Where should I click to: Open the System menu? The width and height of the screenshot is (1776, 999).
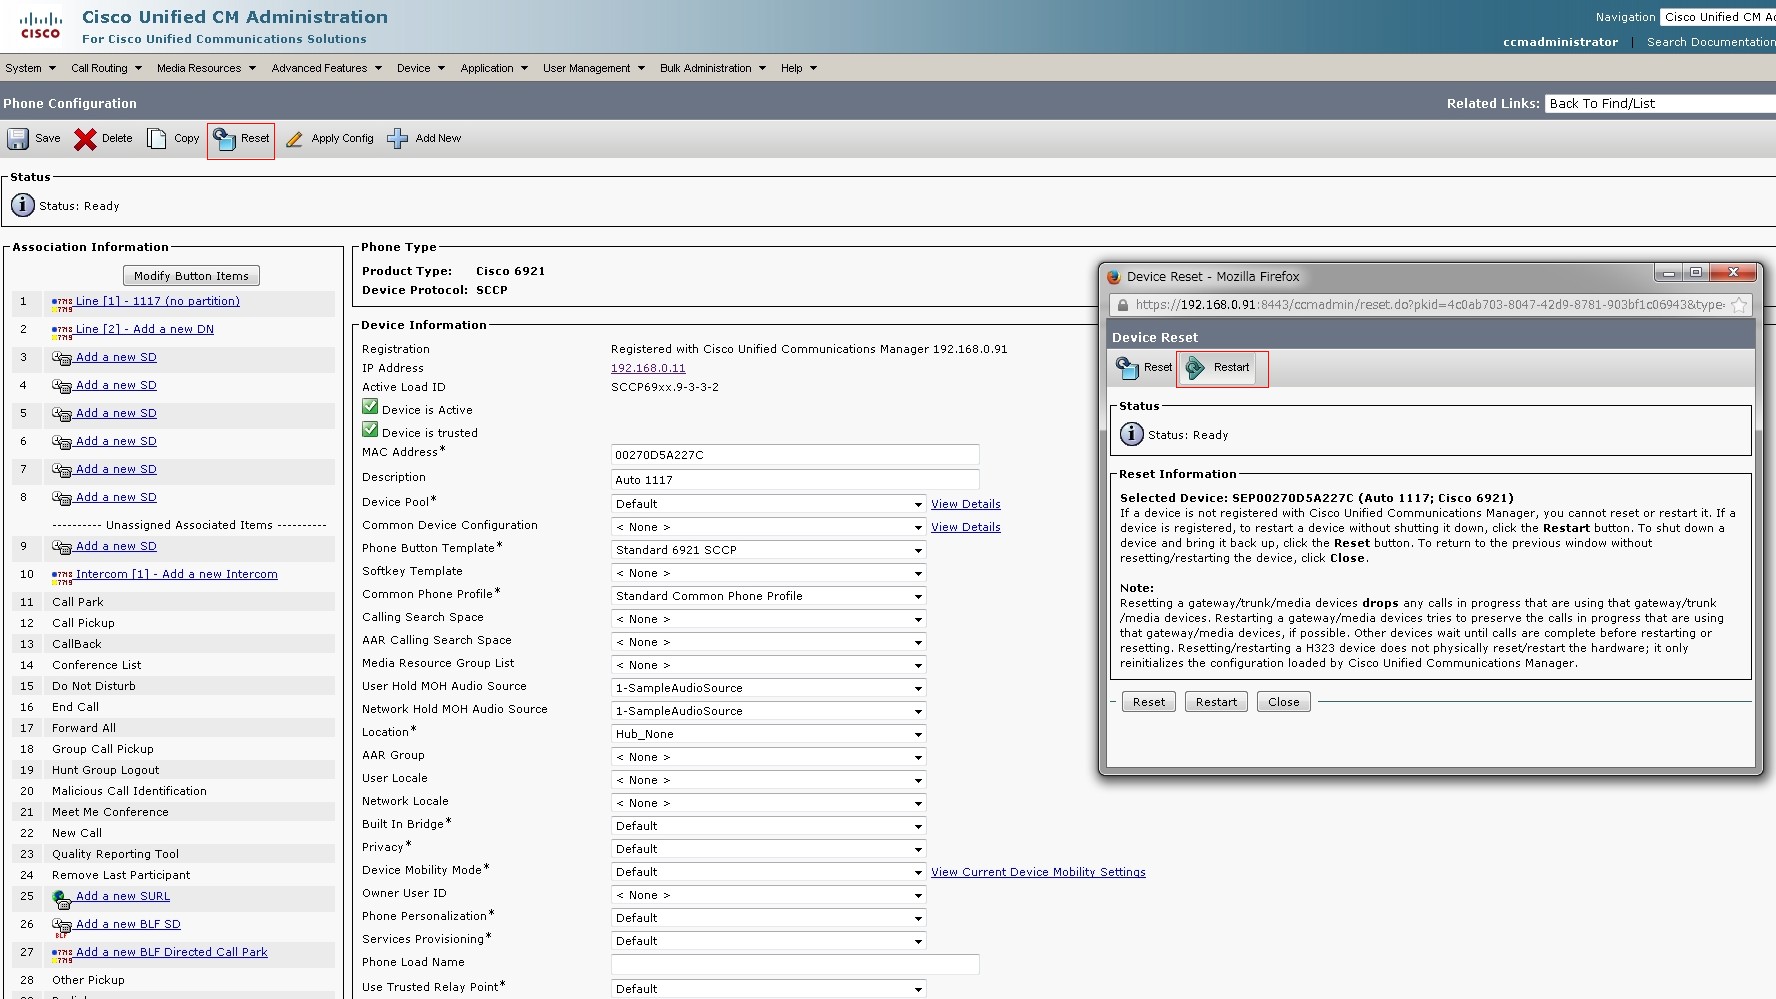click(30, 68)
